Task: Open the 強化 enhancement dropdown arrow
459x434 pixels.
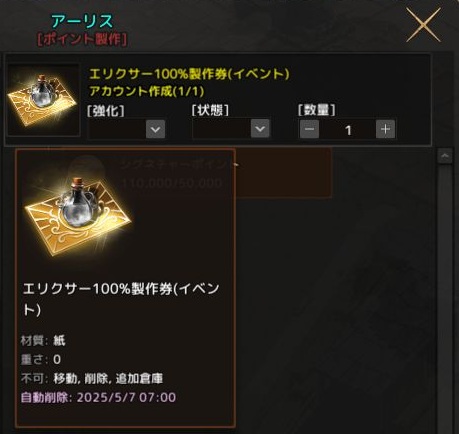Action: (155, 129)
